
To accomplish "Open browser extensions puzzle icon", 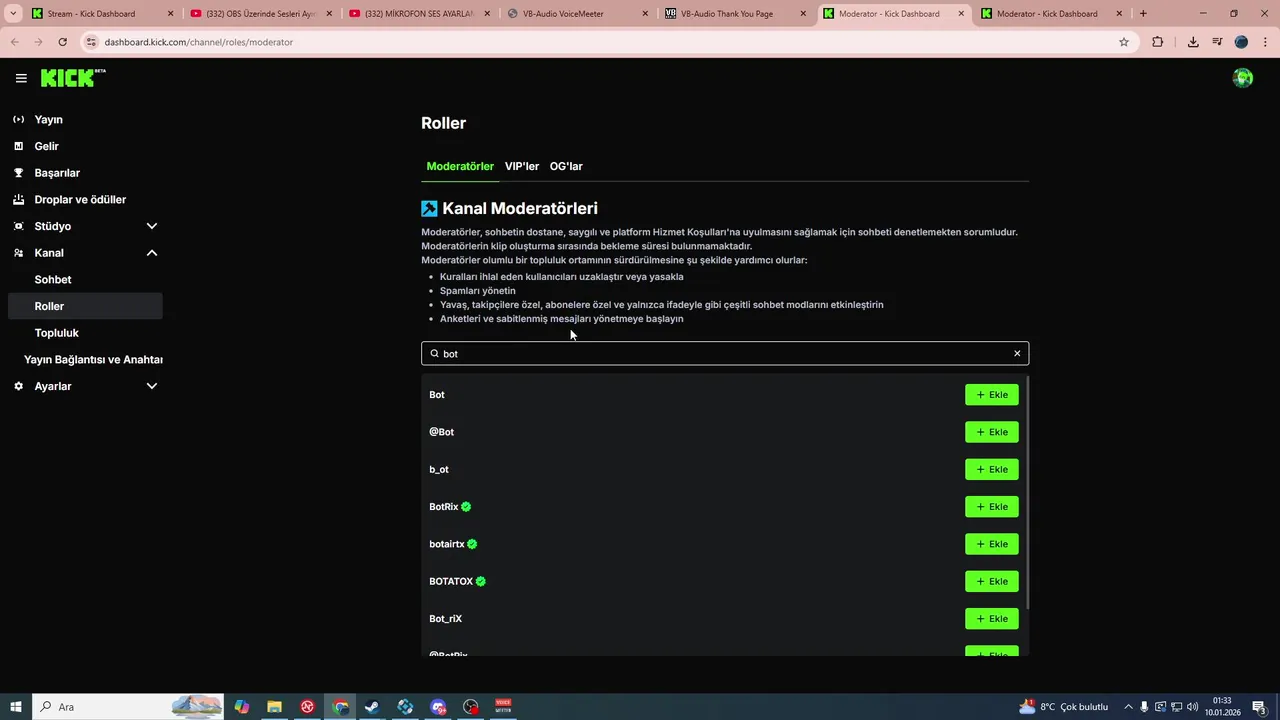I will pos(1158,42).
